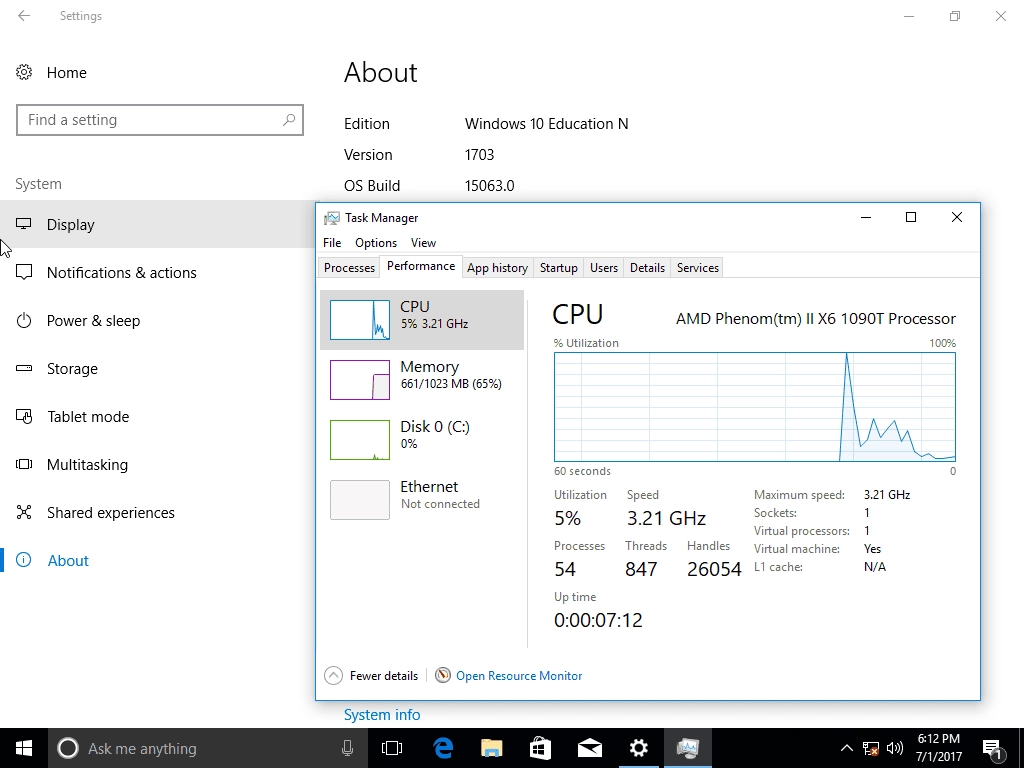Open Mail app from taskbar

590,748
